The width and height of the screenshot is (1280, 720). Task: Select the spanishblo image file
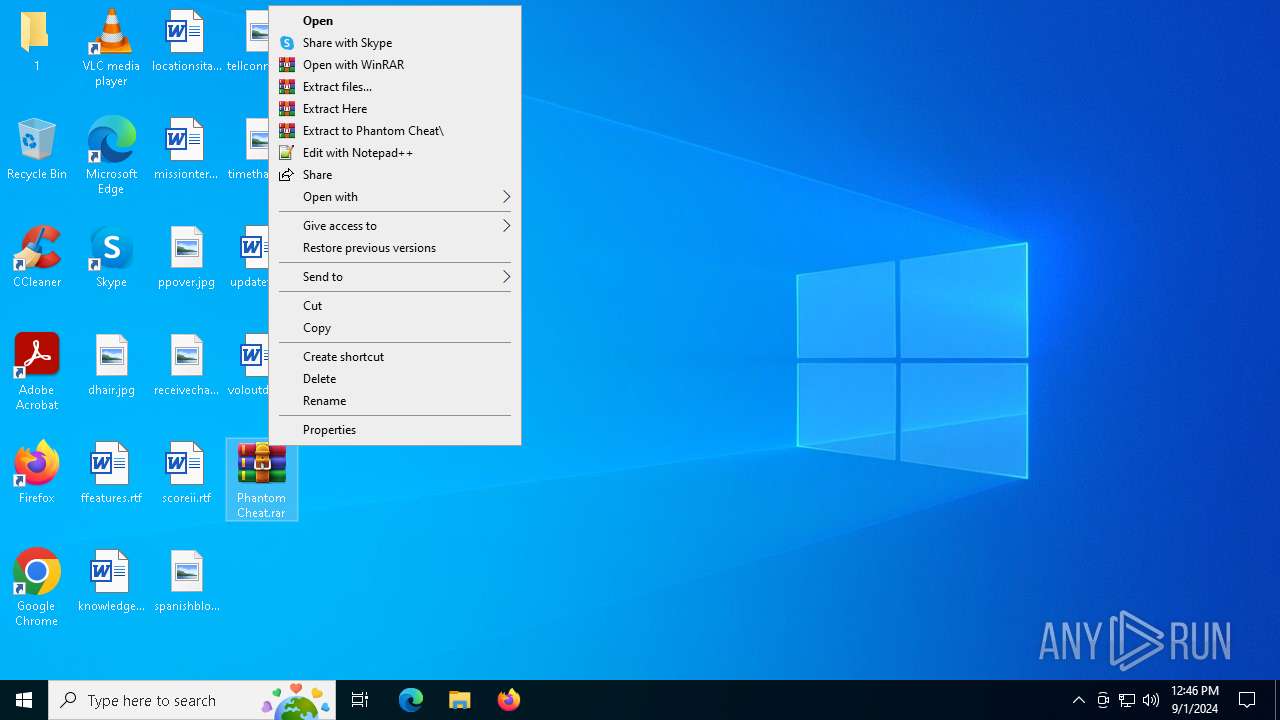coord(186,581)
